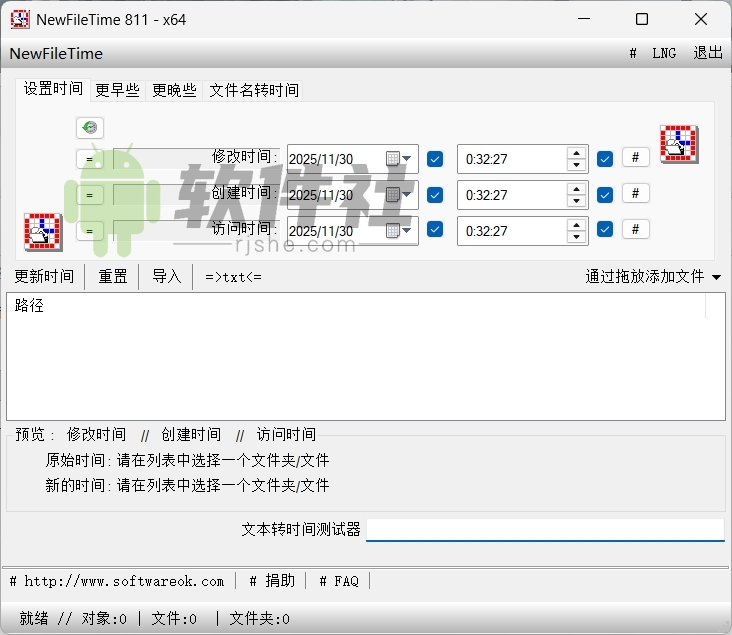
Task: Click the 更新时间 button
Action: [x=44, y=276]
